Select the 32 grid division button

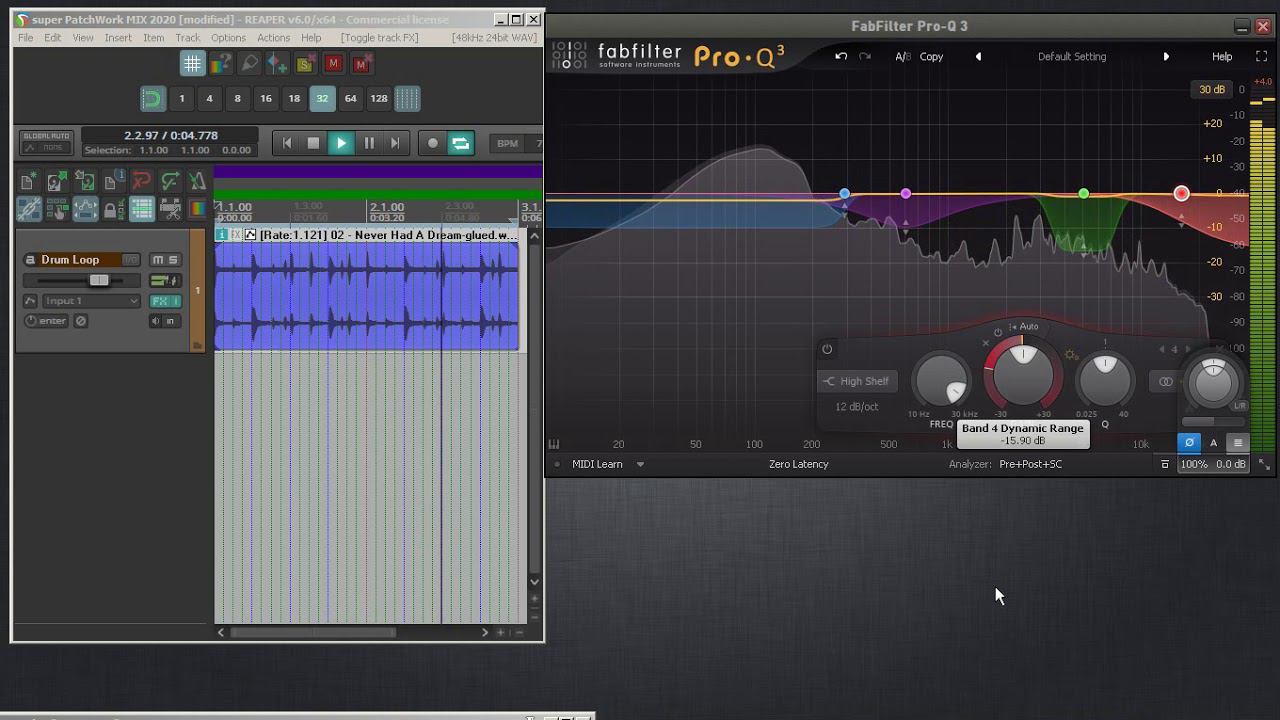tap(322, 98)
